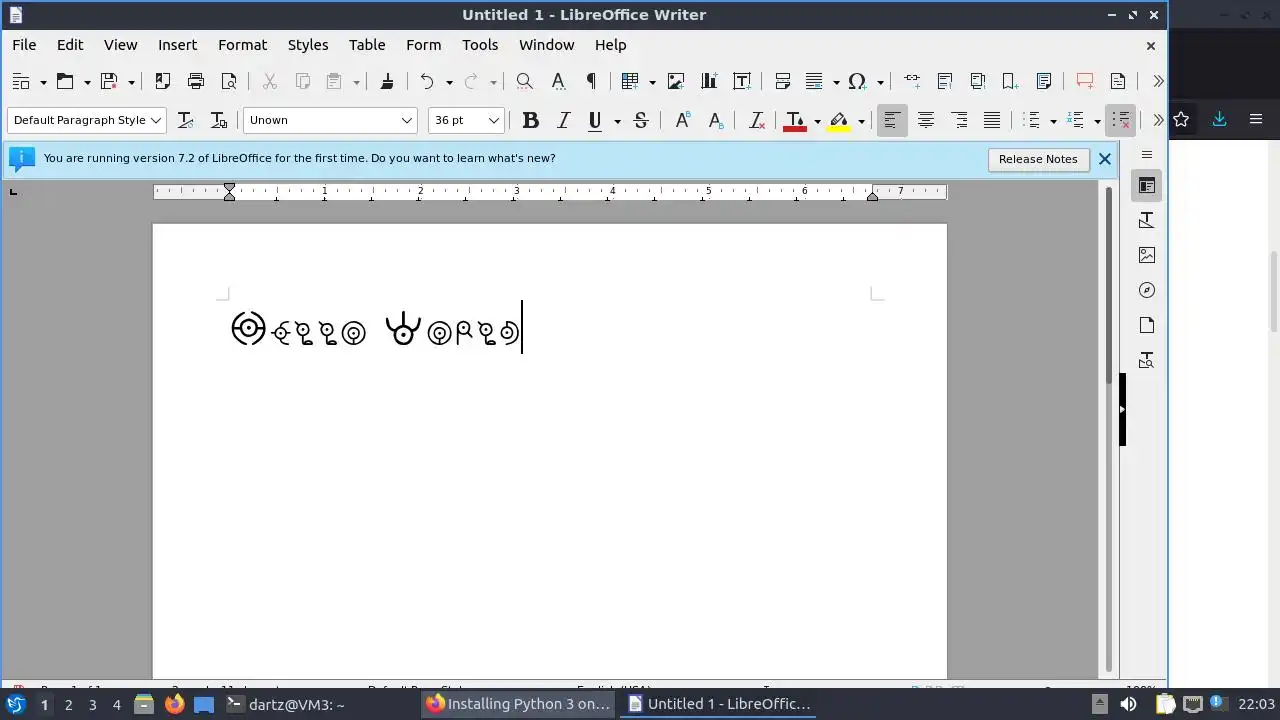Clear direct formatting
The width and height of the screenshot is (1280, 720).
[x=757, y=120]
